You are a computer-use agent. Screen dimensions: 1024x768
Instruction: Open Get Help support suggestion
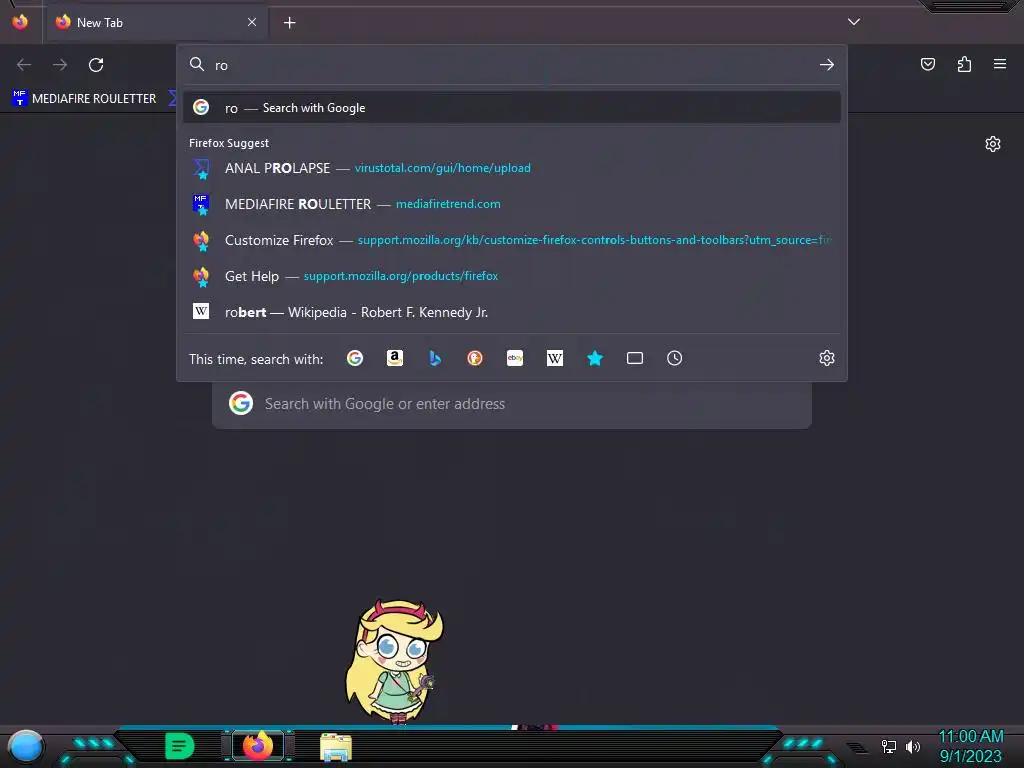coord(512,276)
